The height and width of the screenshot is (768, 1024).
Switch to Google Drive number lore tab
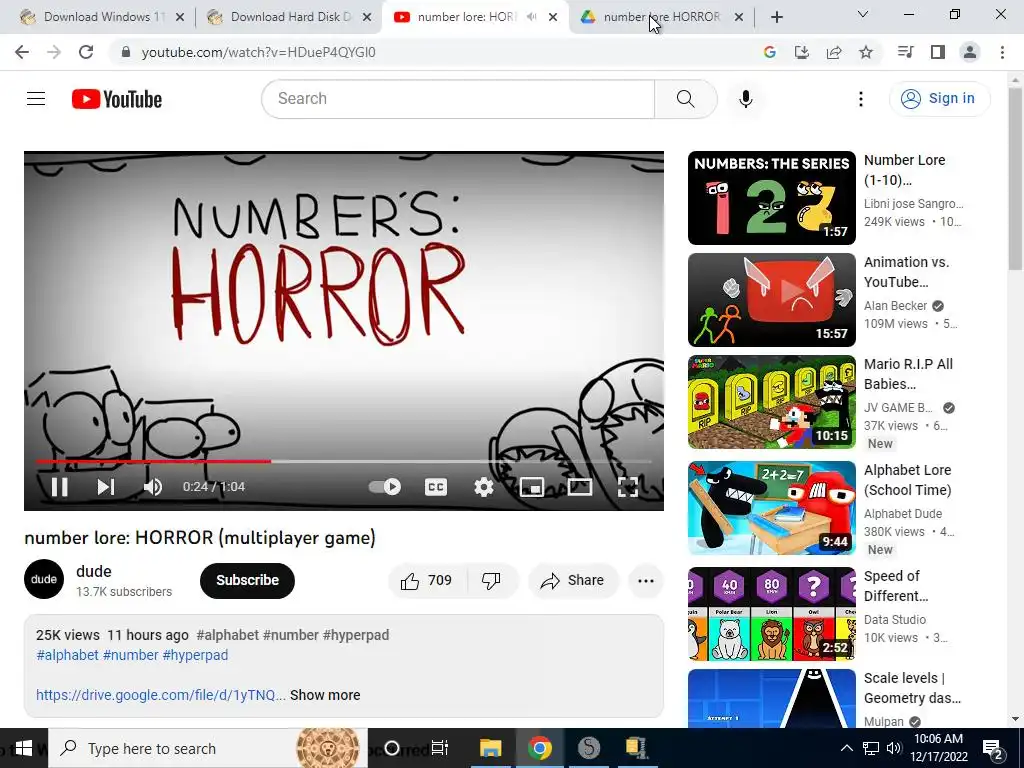pos(660,17)
